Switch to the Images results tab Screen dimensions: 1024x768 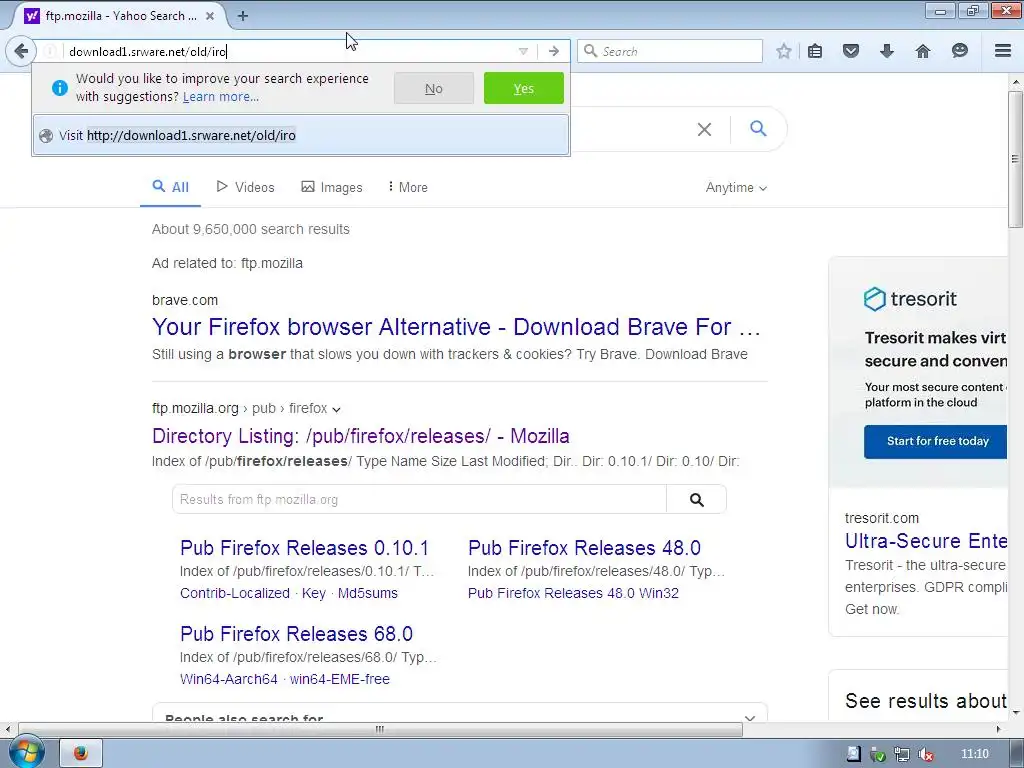point(332,187)
